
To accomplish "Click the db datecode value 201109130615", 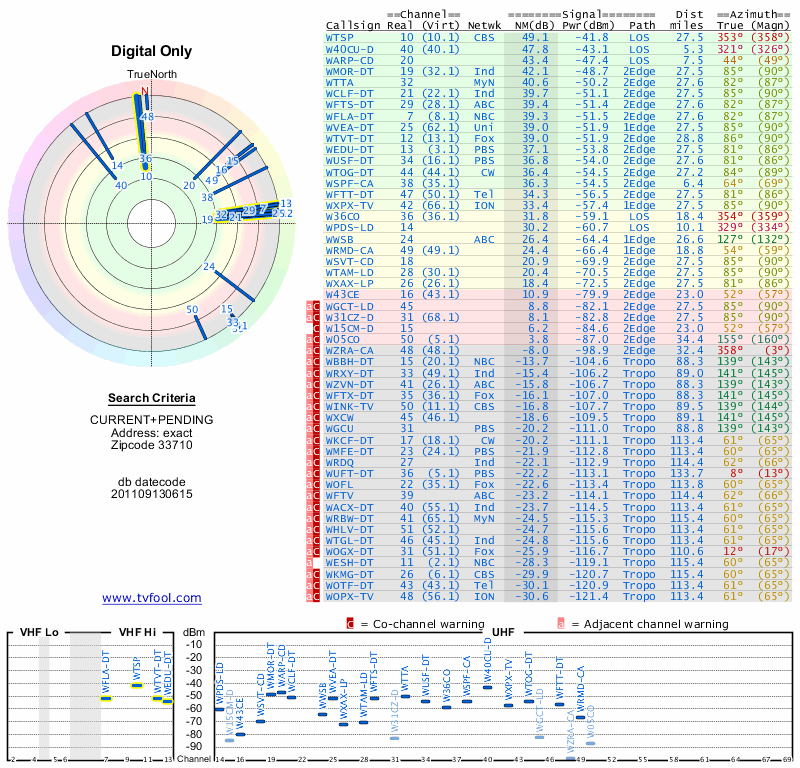I will 152,494.
